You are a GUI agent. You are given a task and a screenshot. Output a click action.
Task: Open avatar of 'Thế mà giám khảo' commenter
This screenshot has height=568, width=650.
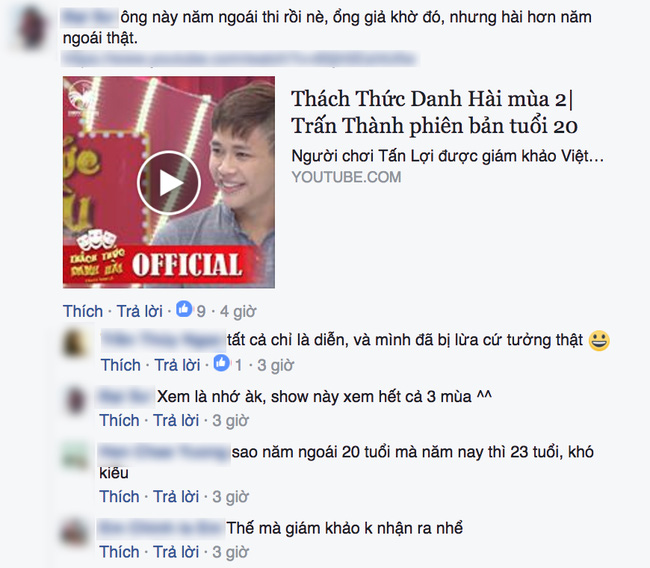(x=75, y=532)
